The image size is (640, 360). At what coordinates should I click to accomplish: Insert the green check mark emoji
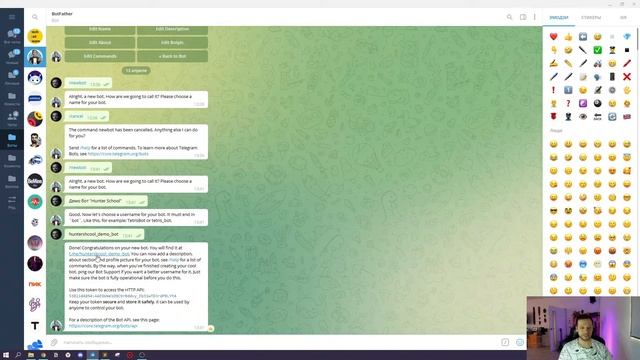click(x=598, y=50)
